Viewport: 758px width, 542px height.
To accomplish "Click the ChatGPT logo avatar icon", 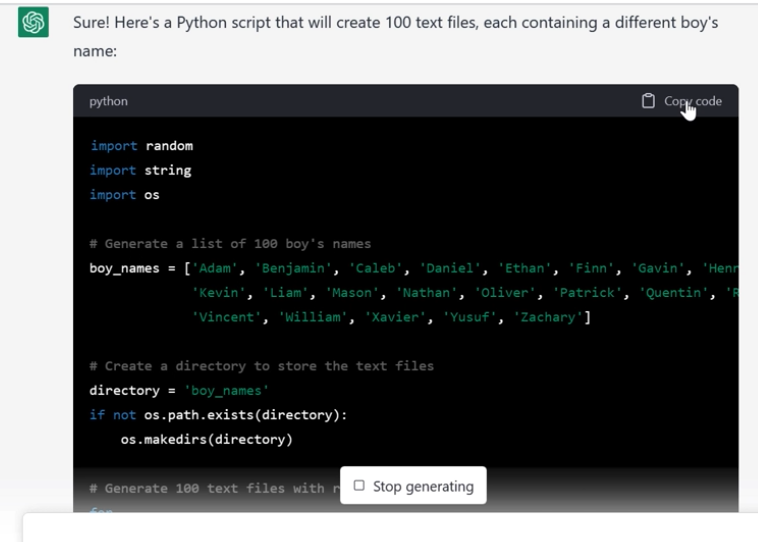I will 33,23.
